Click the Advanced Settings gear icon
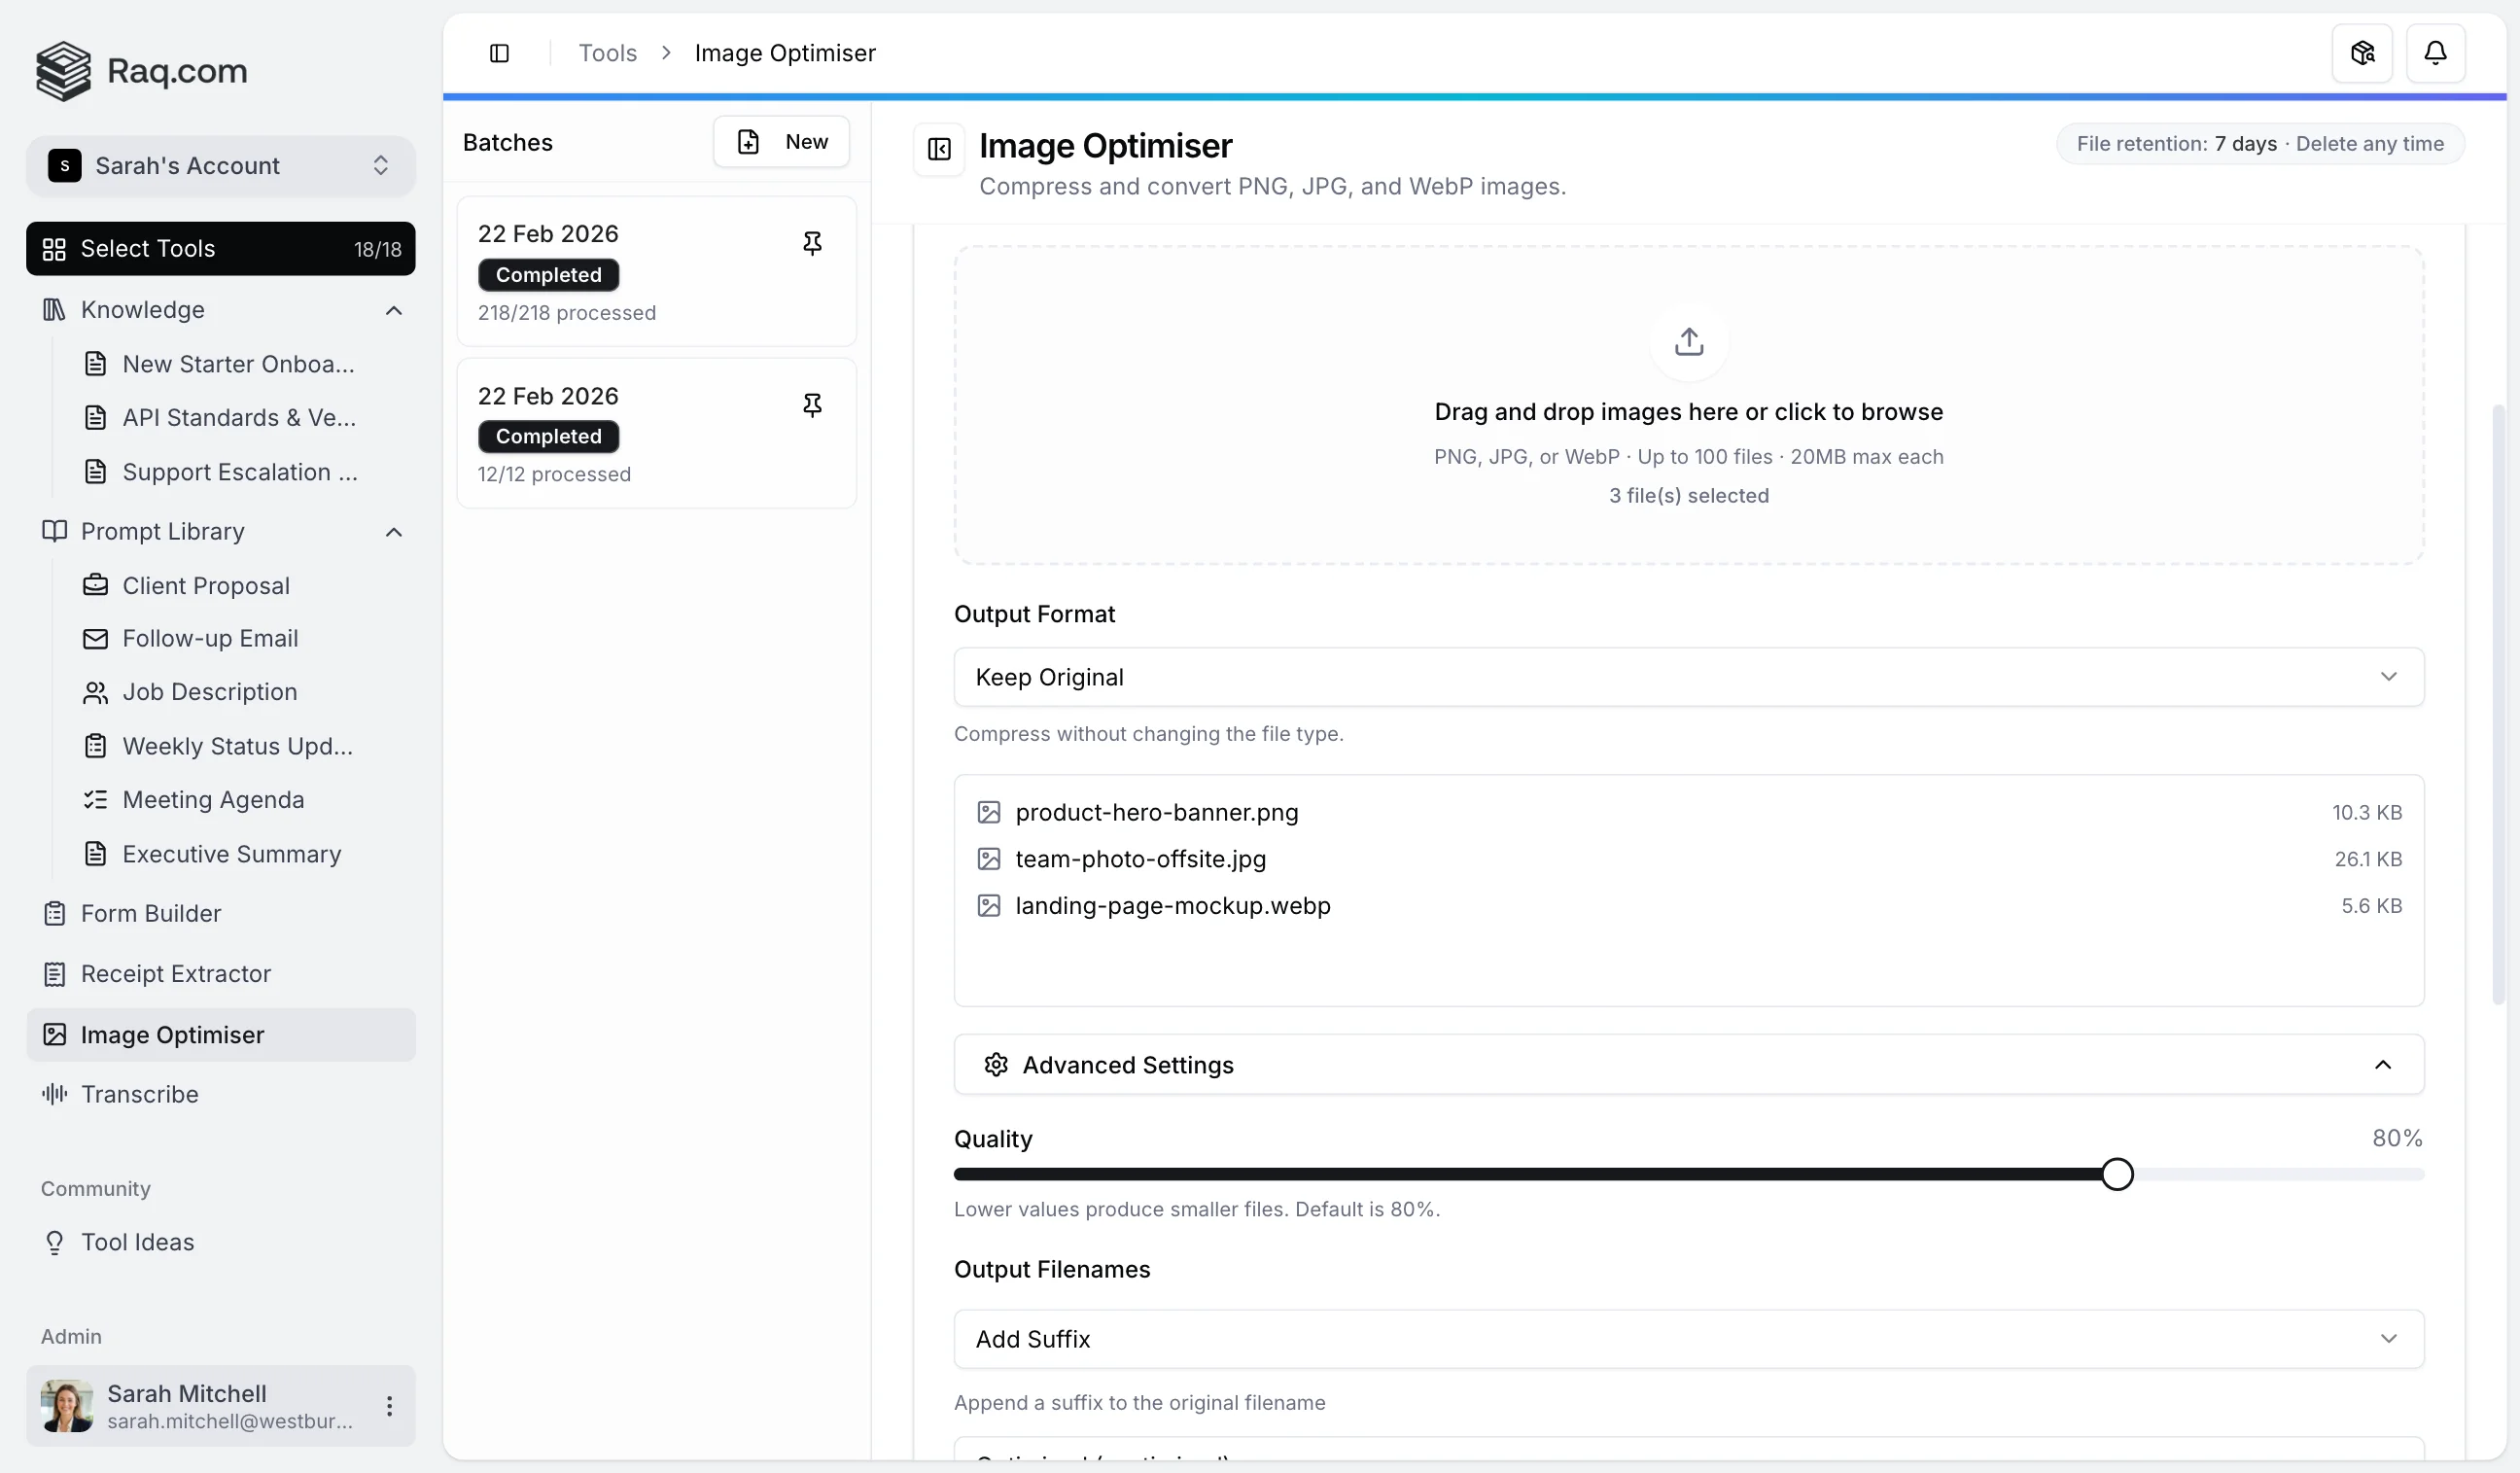This screenshot has height=1473, width=2520. 995,1064
